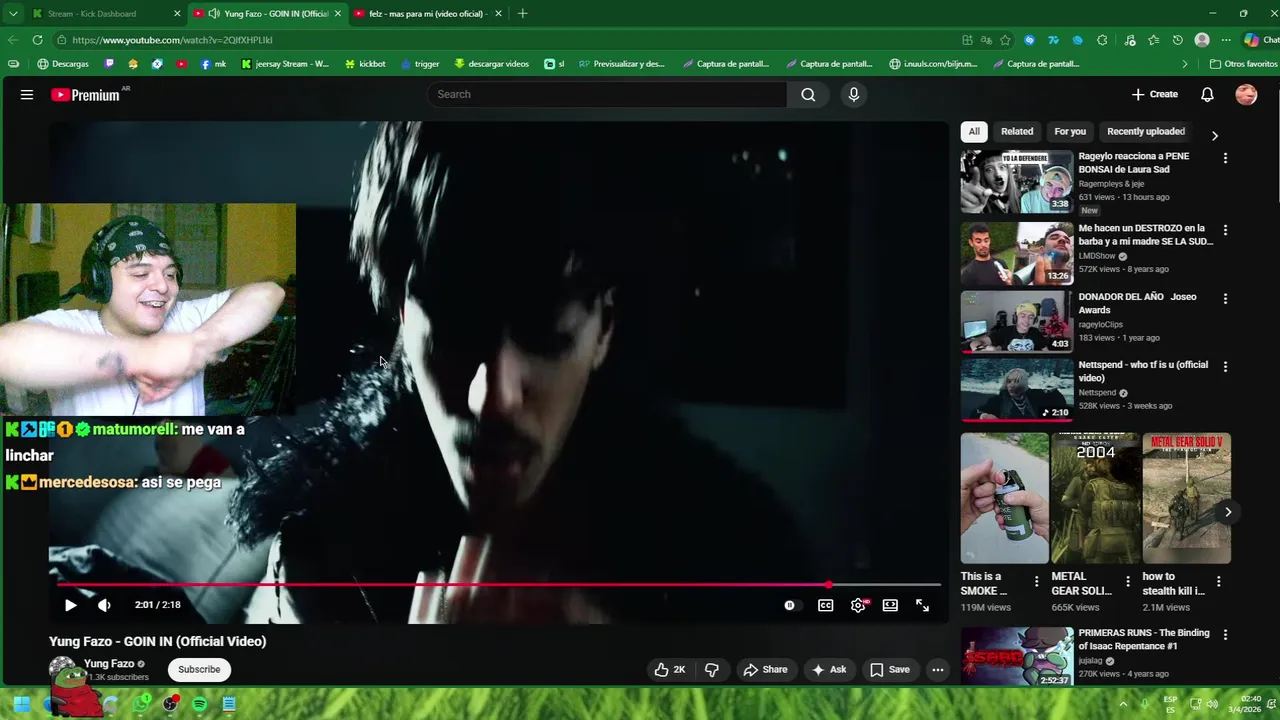Open the kickbot bookmark
The height and width of the screenshot is (720, 1280).
(365, 64)
